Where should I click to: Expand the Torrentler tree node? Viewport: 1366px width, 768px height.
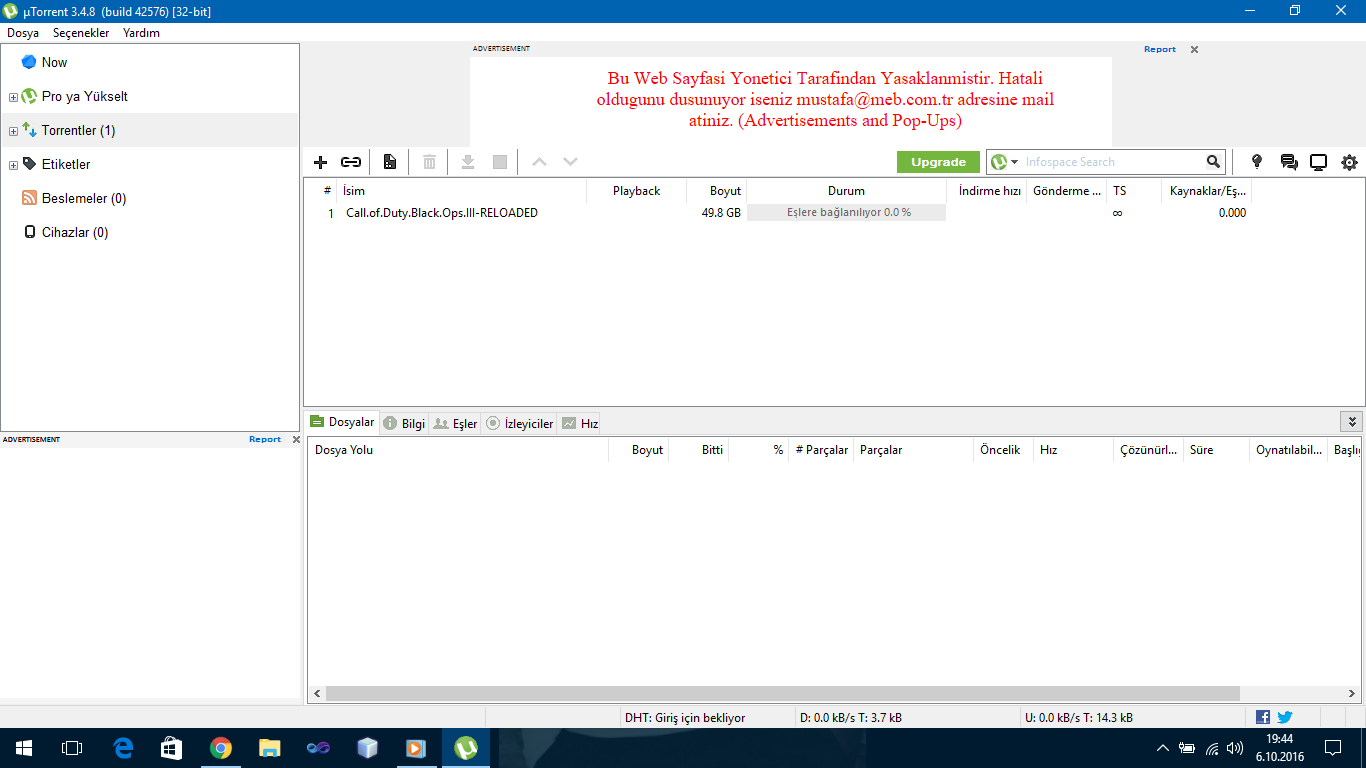(x=13, y=131)
